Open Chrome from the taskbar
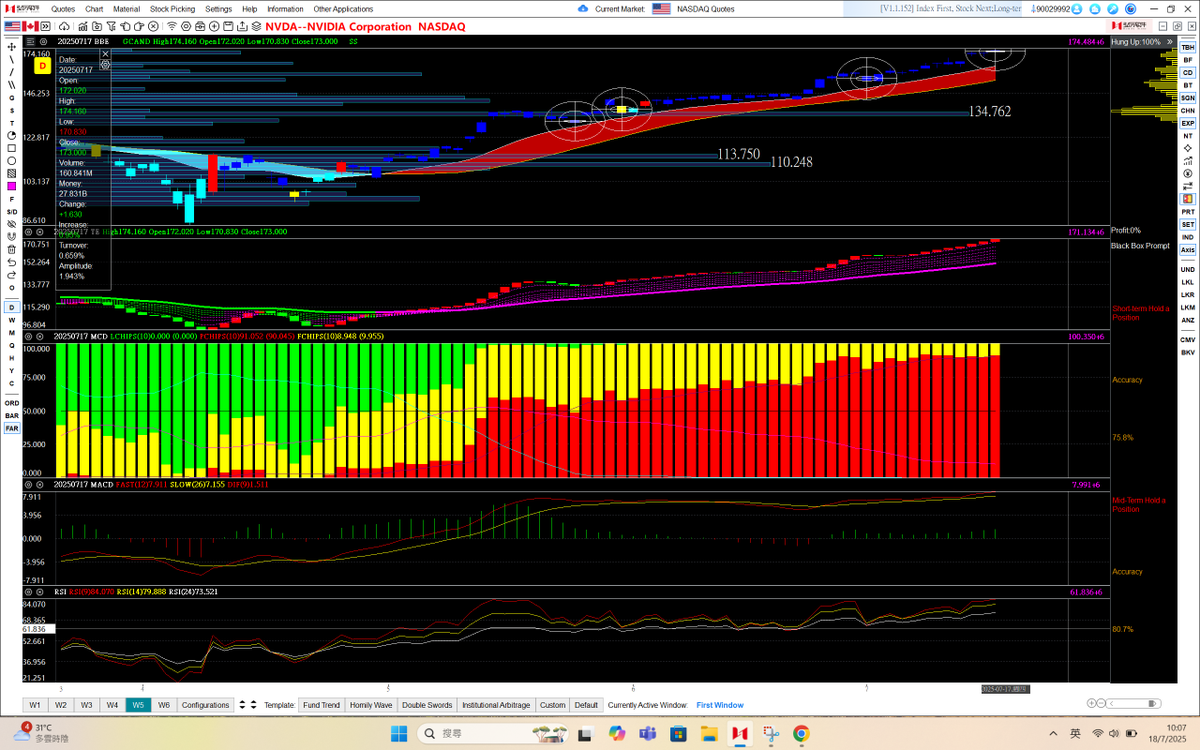The image size is (1200, 750). point(800,733)
